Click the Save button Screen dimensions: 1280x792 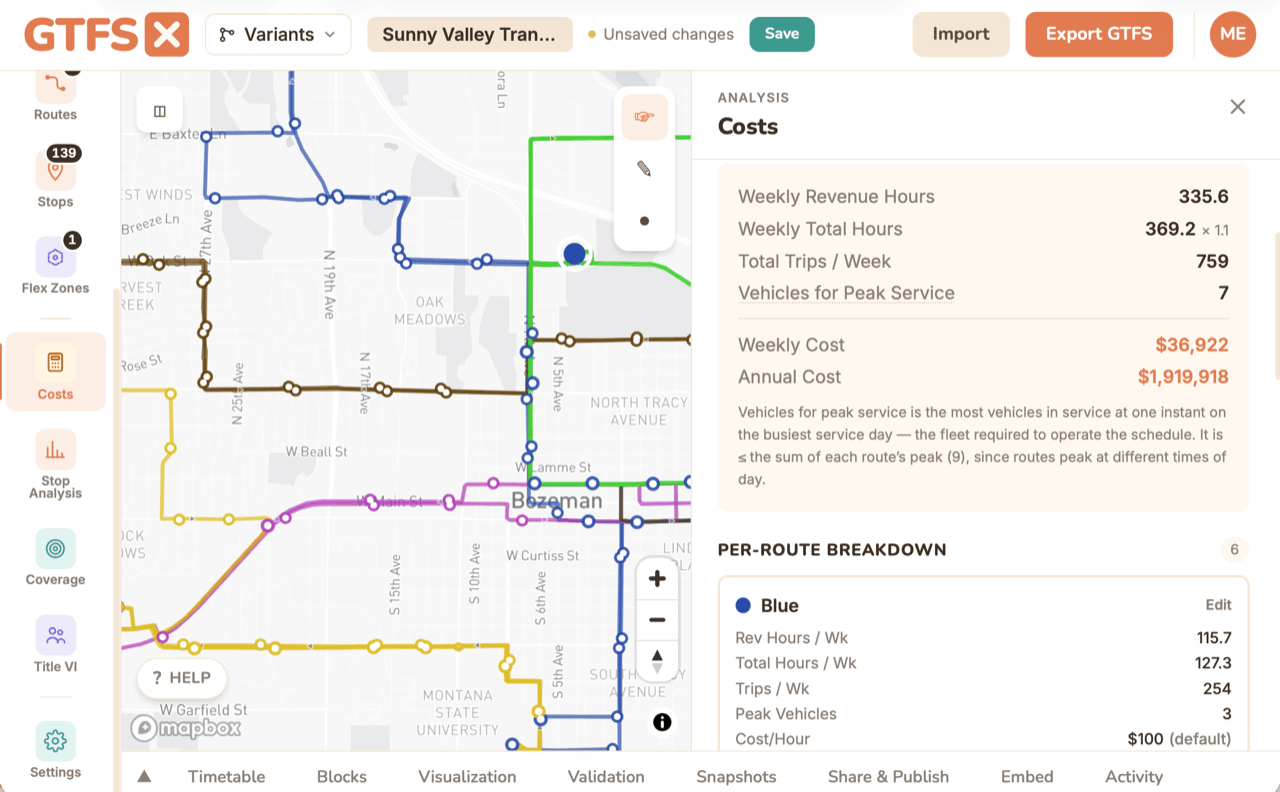point(782,34)
